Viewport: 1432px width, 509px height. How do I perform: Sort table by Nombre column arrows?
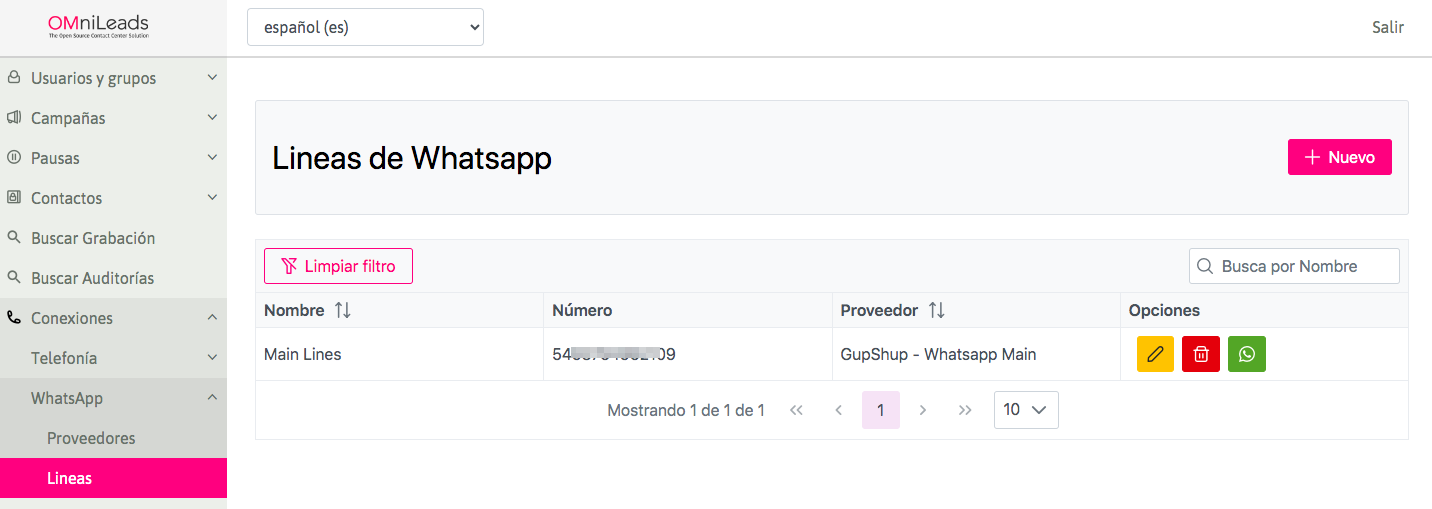[x=343, y=311]
